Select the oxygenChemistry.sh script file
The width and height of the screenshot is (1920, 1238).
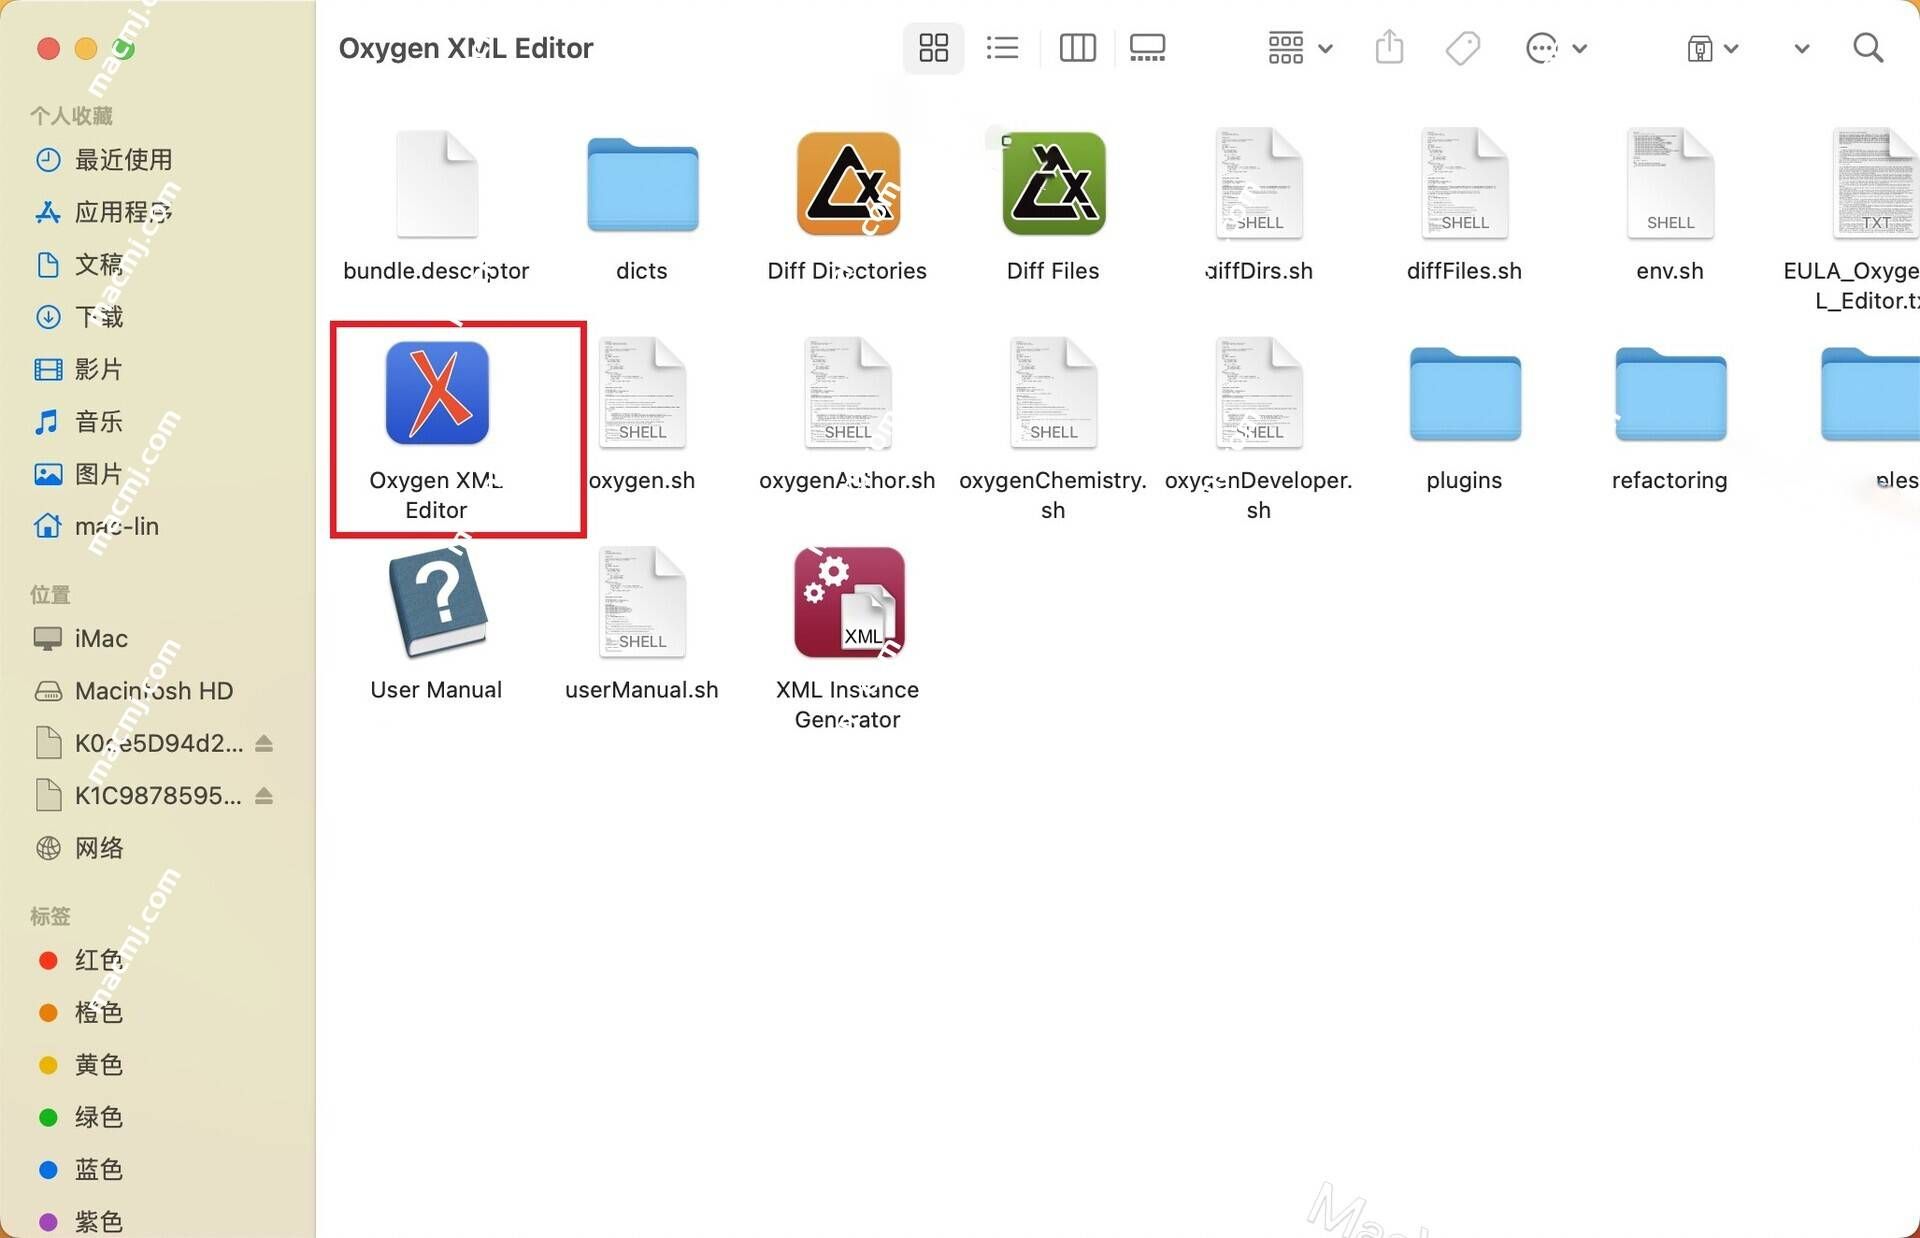point(1054,393)
